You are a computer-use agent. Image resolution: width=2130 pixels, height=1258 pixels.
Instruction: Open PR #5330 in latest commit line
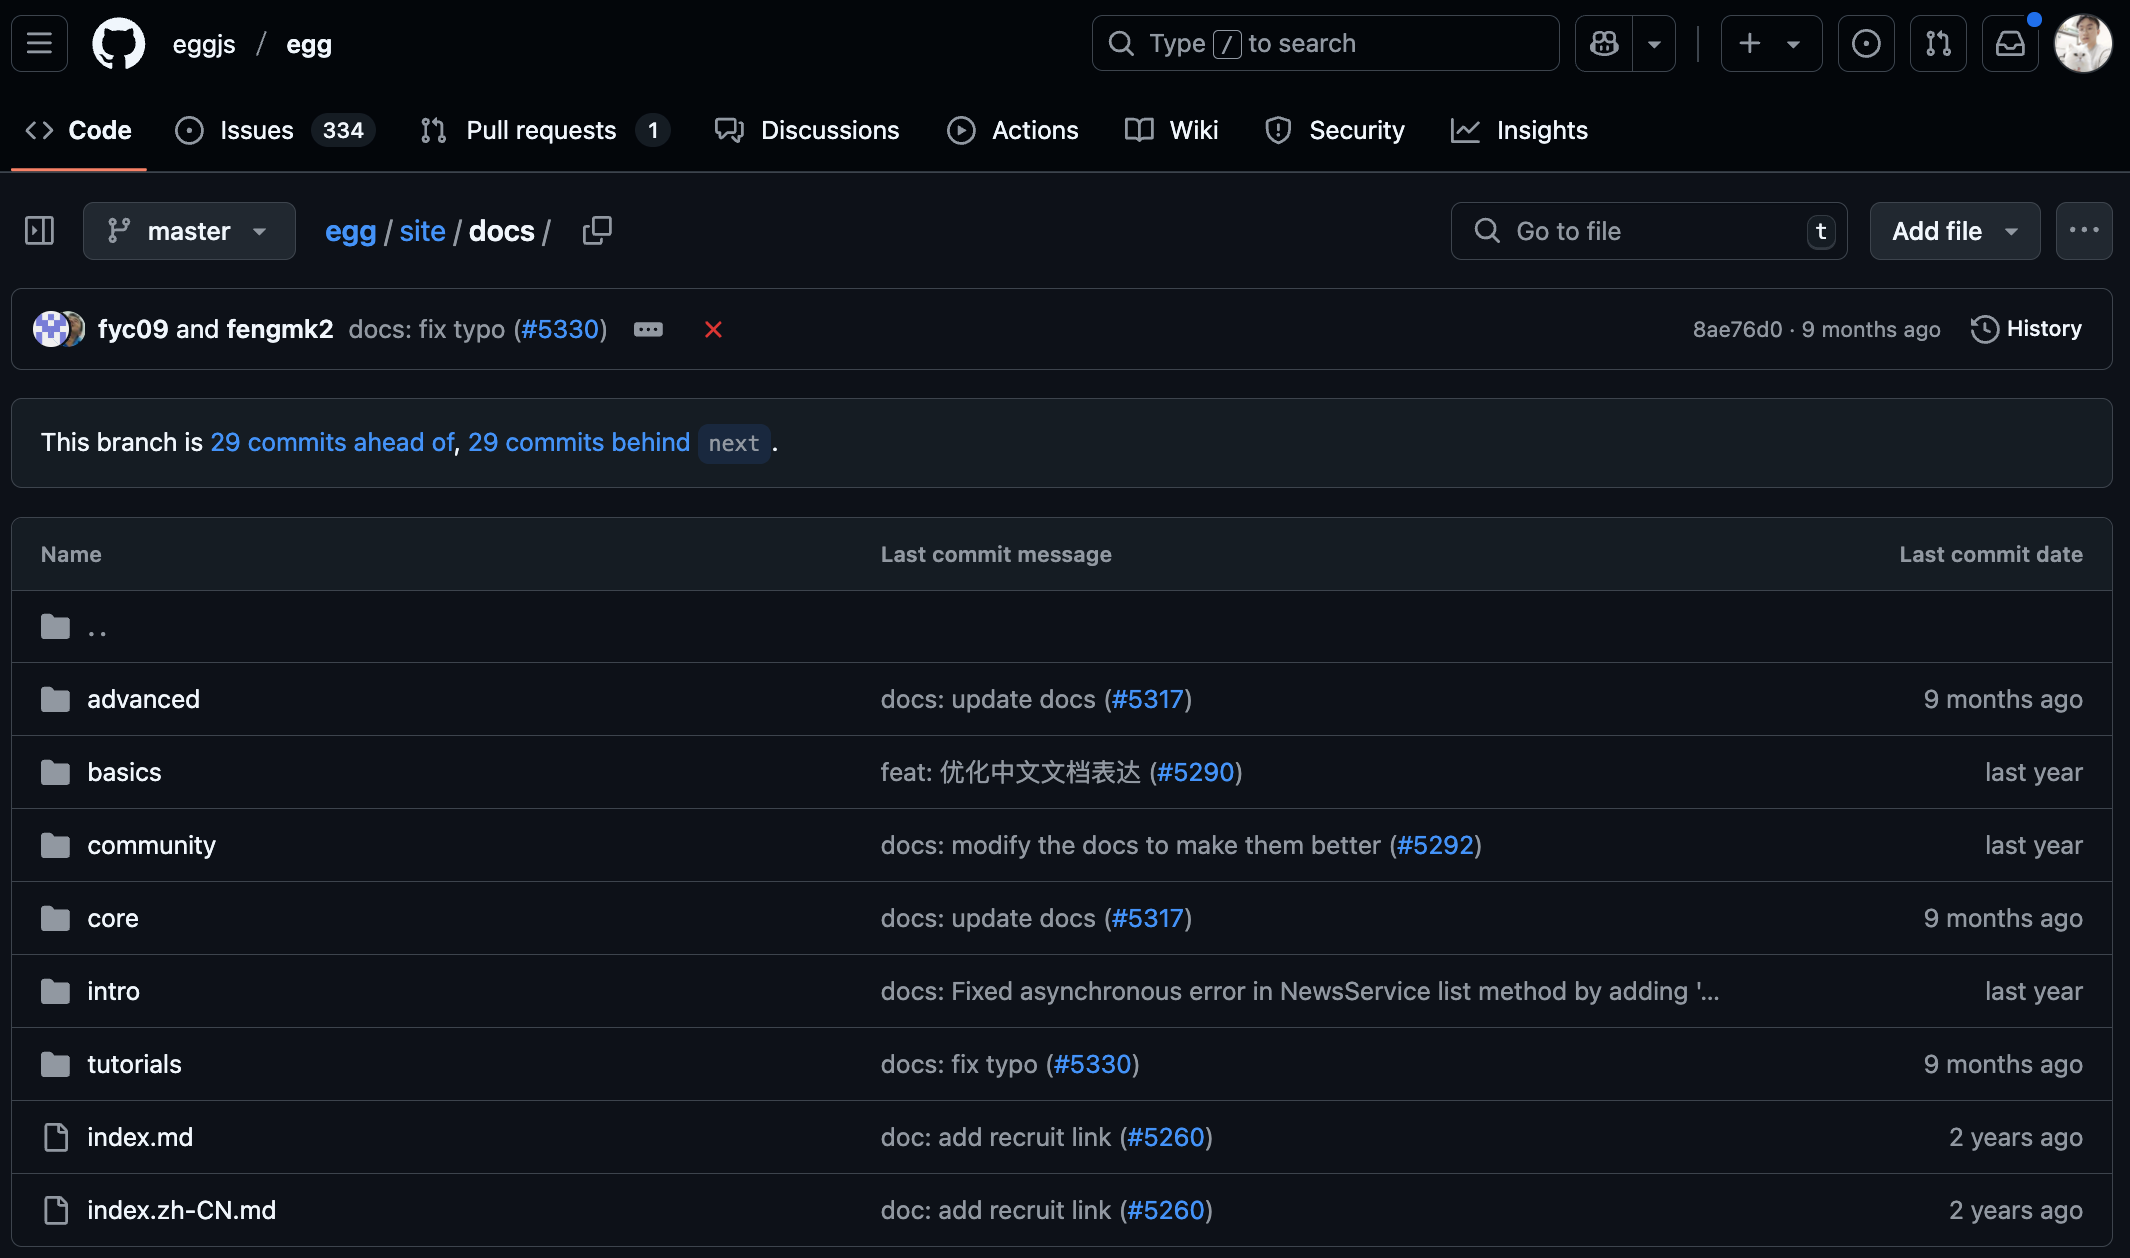pyautogui.click(x=560, y=329)
